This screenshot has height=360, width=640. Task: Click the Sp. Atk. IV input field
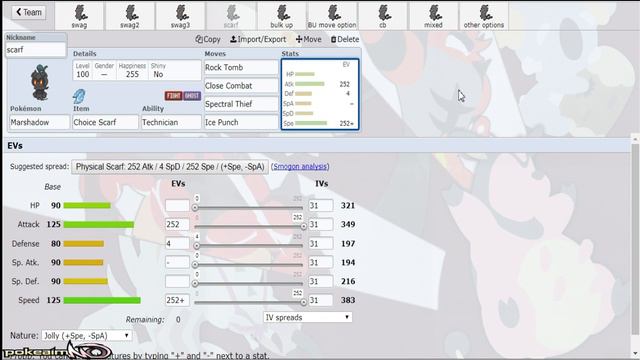[321, 262]
